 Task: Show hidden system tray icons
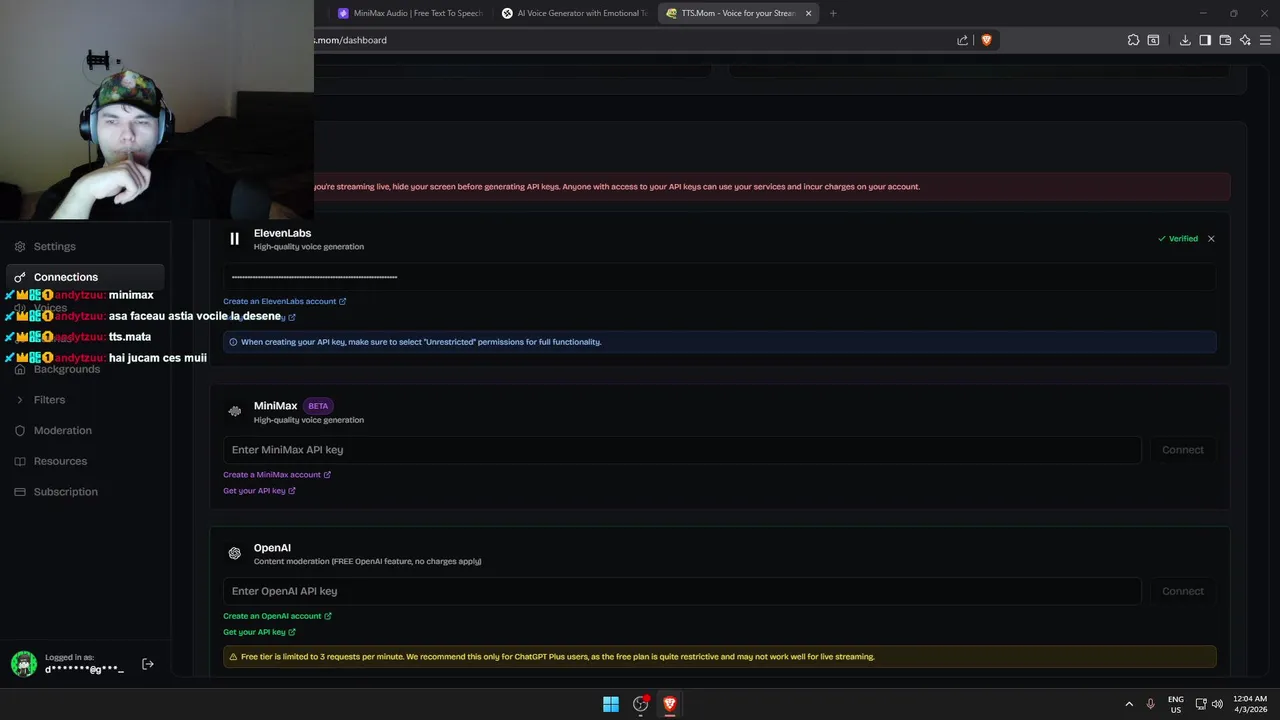(1129, 704)
